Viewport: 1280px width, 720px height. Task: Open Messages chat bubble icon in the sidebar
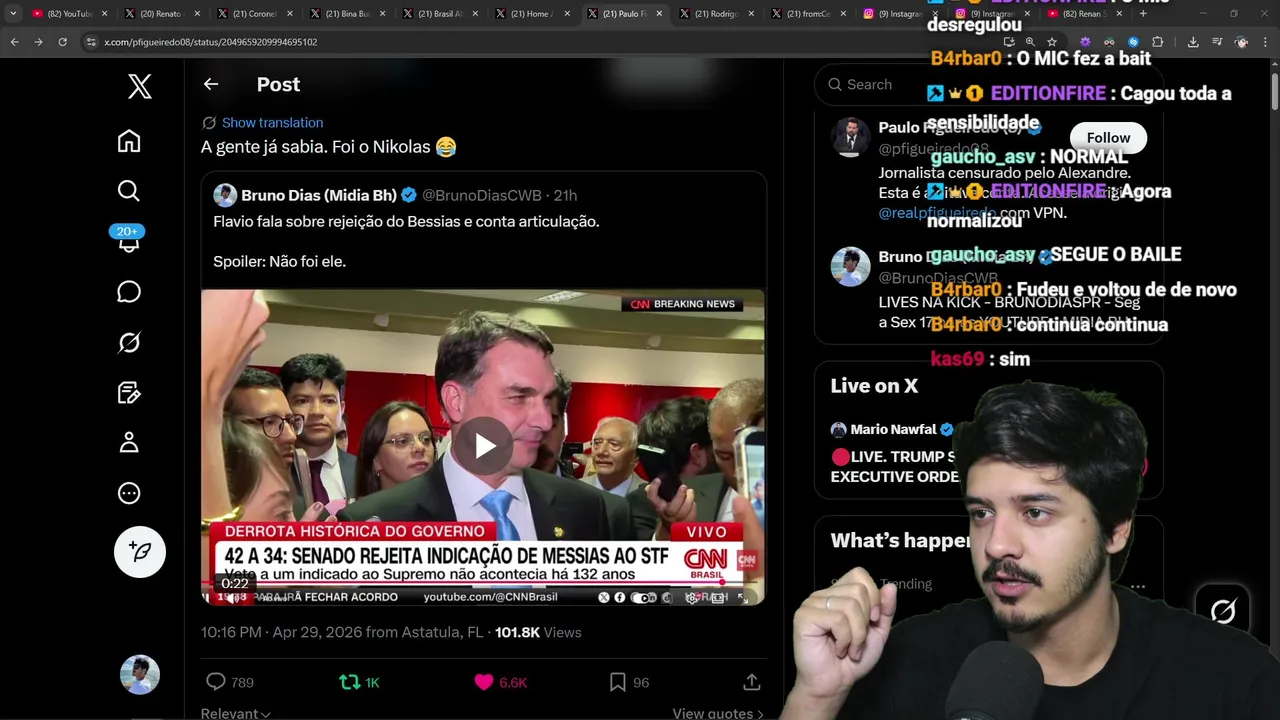[129, 292]
